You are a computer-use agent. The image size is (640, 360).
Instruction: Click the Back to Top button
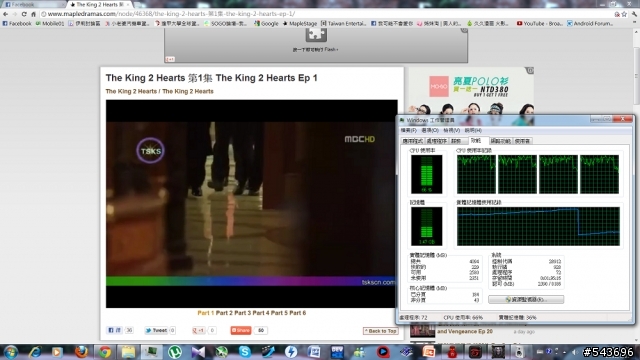(380, 331)
